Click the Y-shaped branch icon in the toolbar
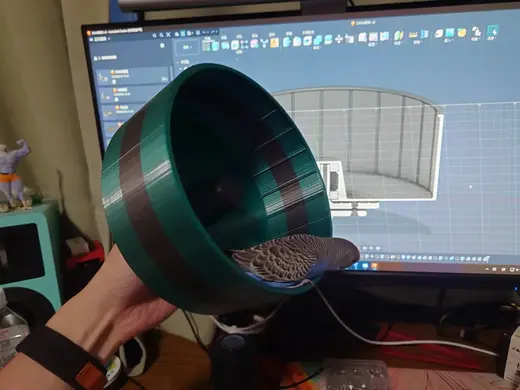Image resolution: width=520 pixels, height=390 pixels. [264, 43]
